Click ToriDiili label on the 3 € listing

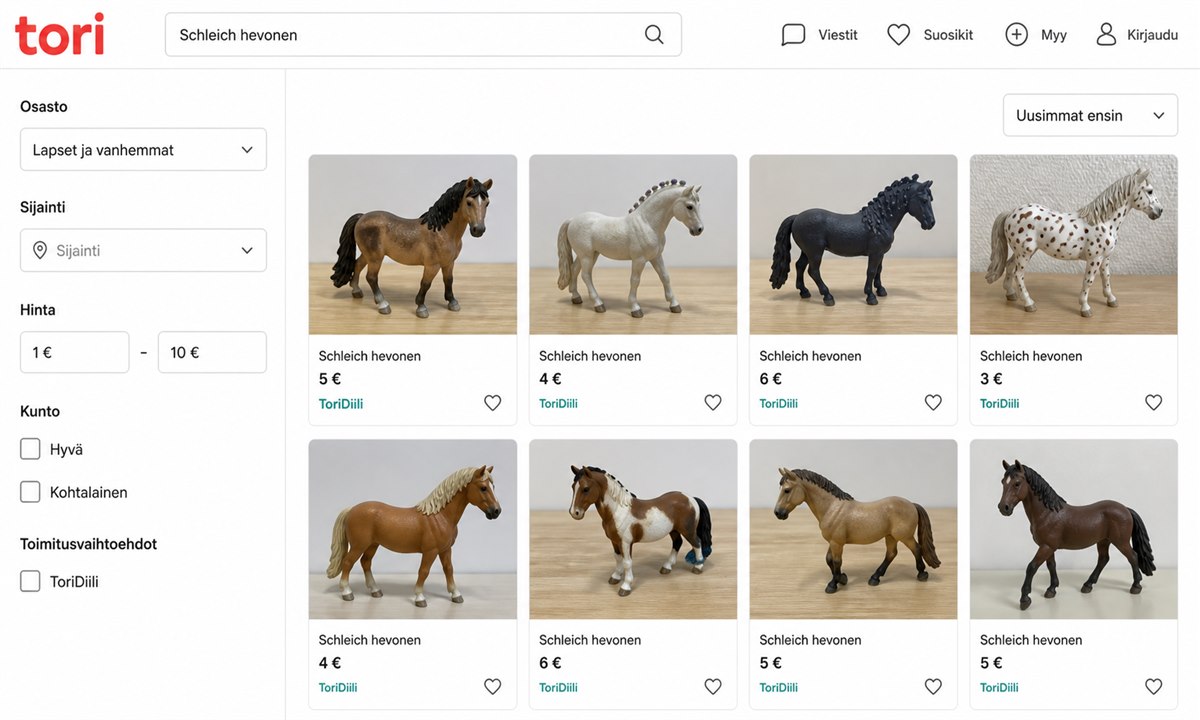pyautogui.click(x=999, y=404)
